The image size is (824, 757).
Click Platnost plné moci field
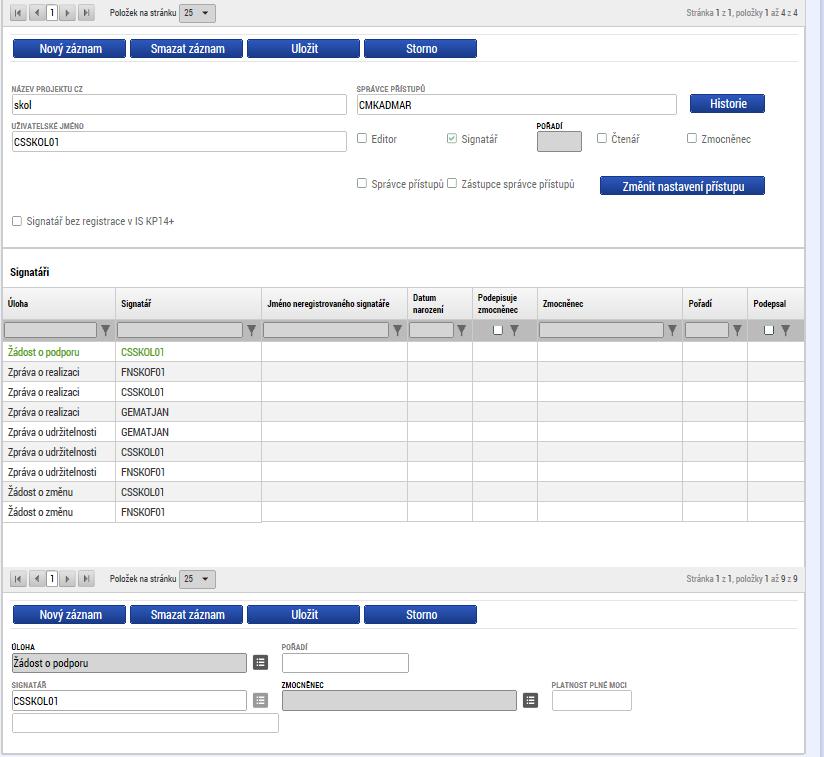pyautogui.click(x=592, y=701)
